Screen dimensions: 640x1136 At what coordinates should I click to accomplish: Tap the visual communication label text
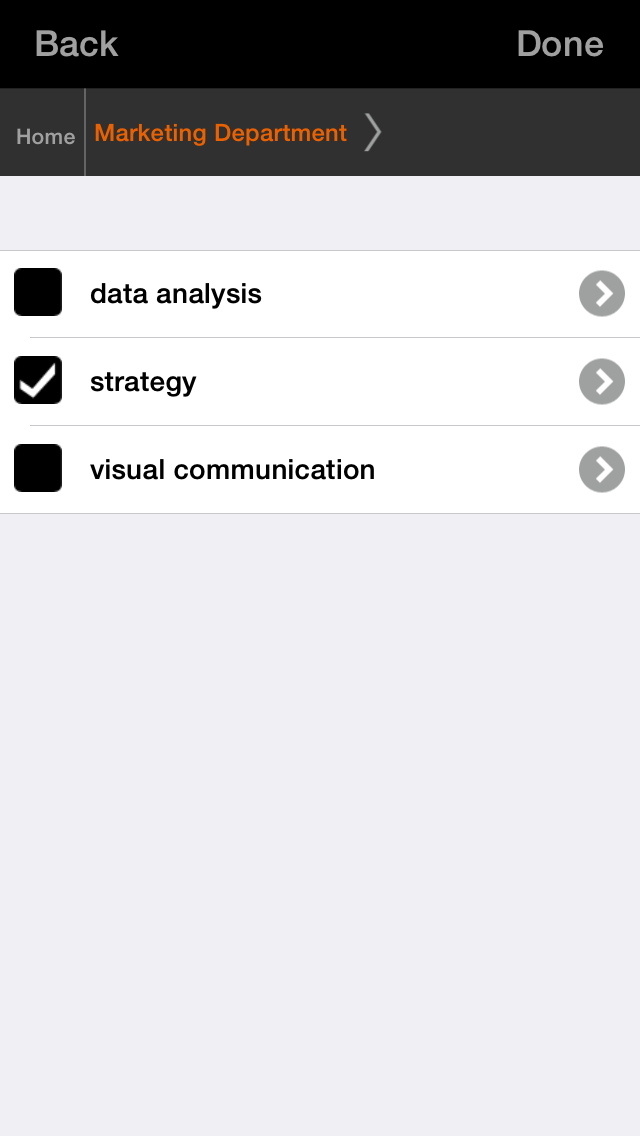point(232,470)
